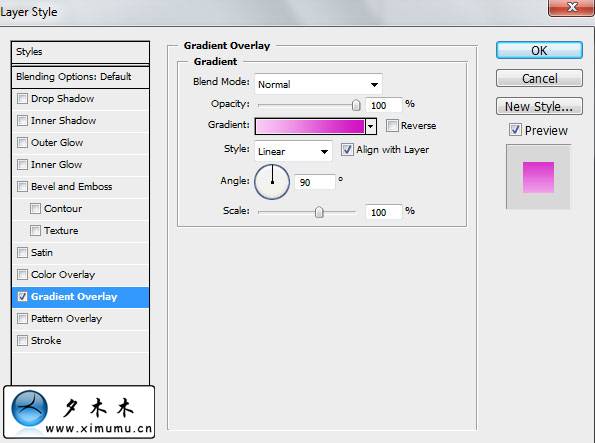The width and height of the screenshot is (595, 443).
Task: Click the gradient preview thumbnail square
Action: 538,177
